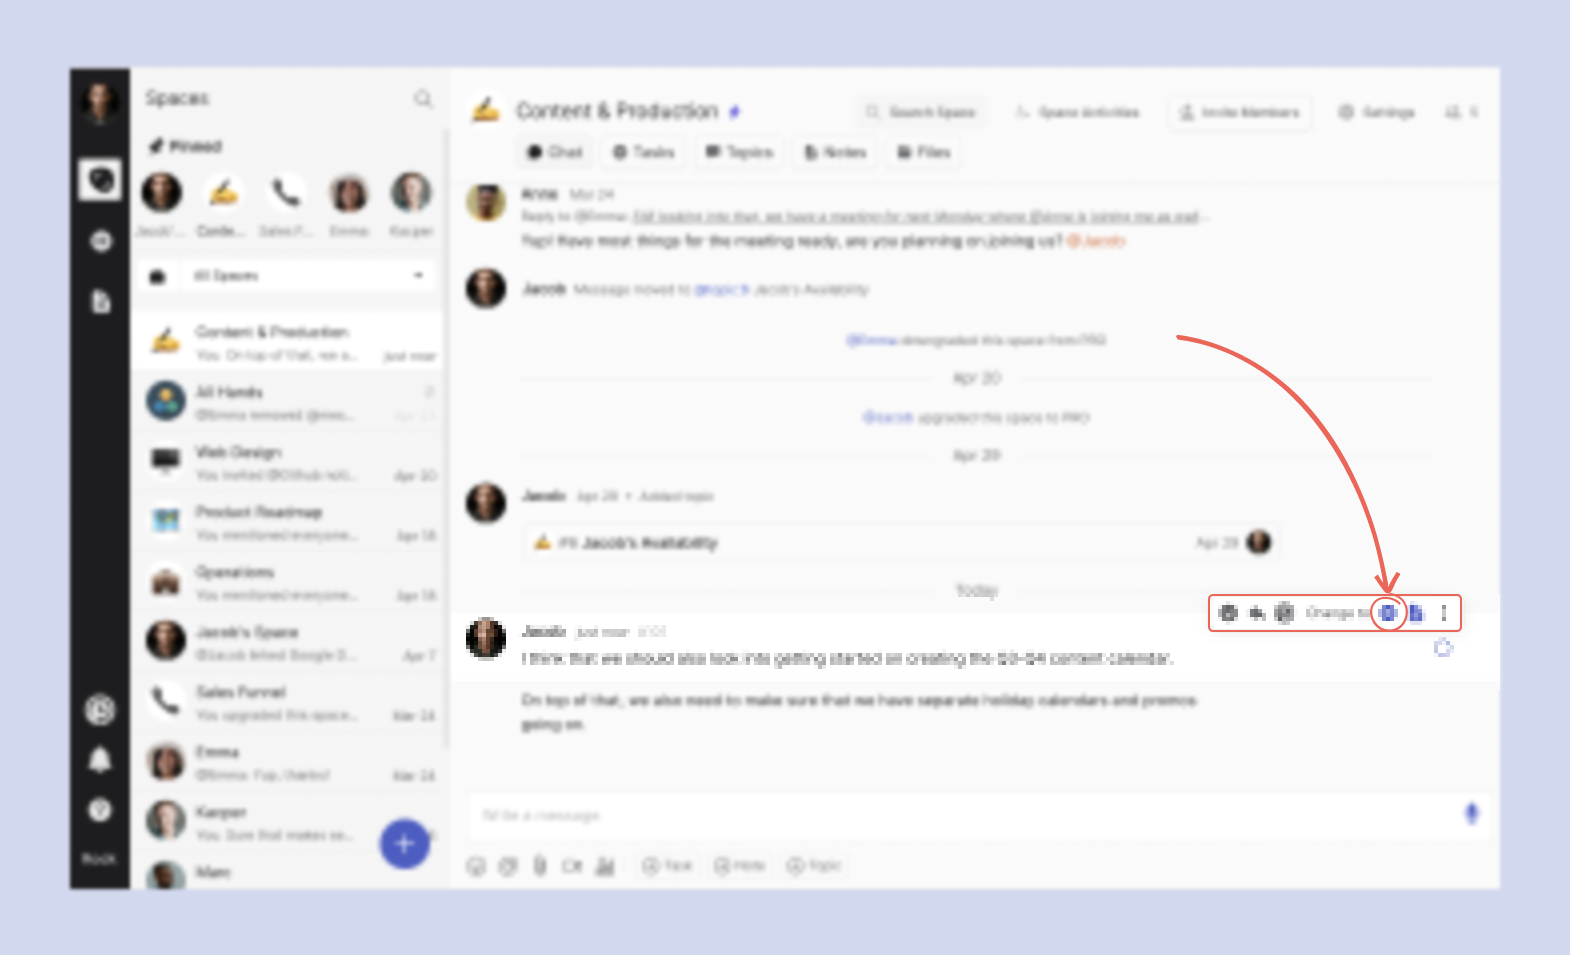Attach a file with the paperclip

tap(540, 866)
